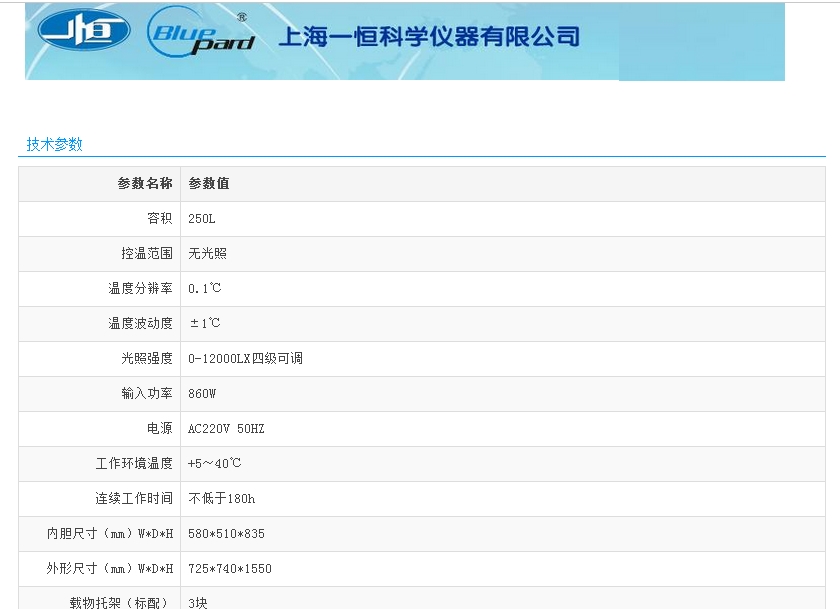
Task: Select the 温度分辨率 row label
Action: click(x=140, y=289)
